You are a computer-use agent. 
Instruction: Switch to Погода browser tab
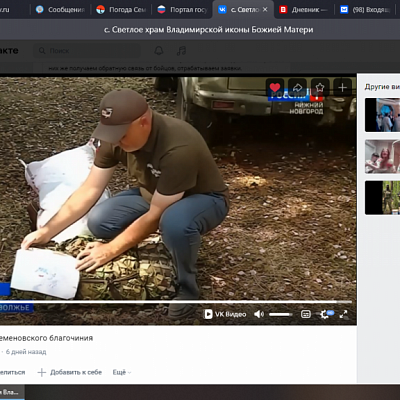pyautogui.click(x=122, y=10)
